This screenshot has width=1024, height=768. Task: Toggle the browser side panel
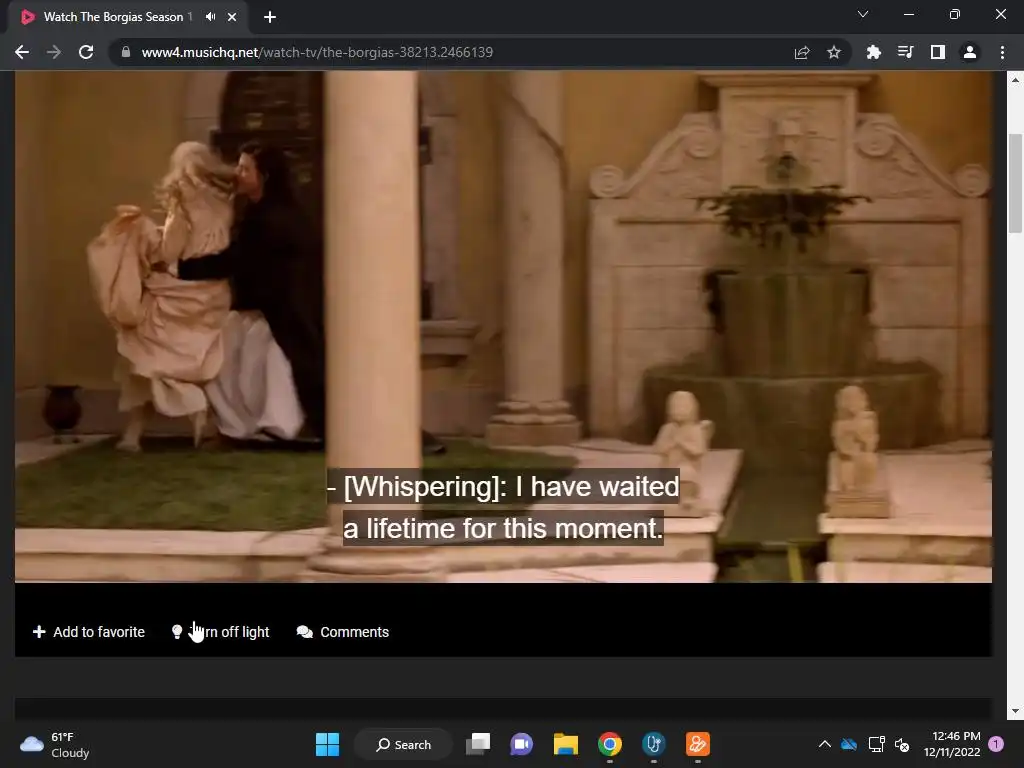pyautogui.click(x=938, y=52)
